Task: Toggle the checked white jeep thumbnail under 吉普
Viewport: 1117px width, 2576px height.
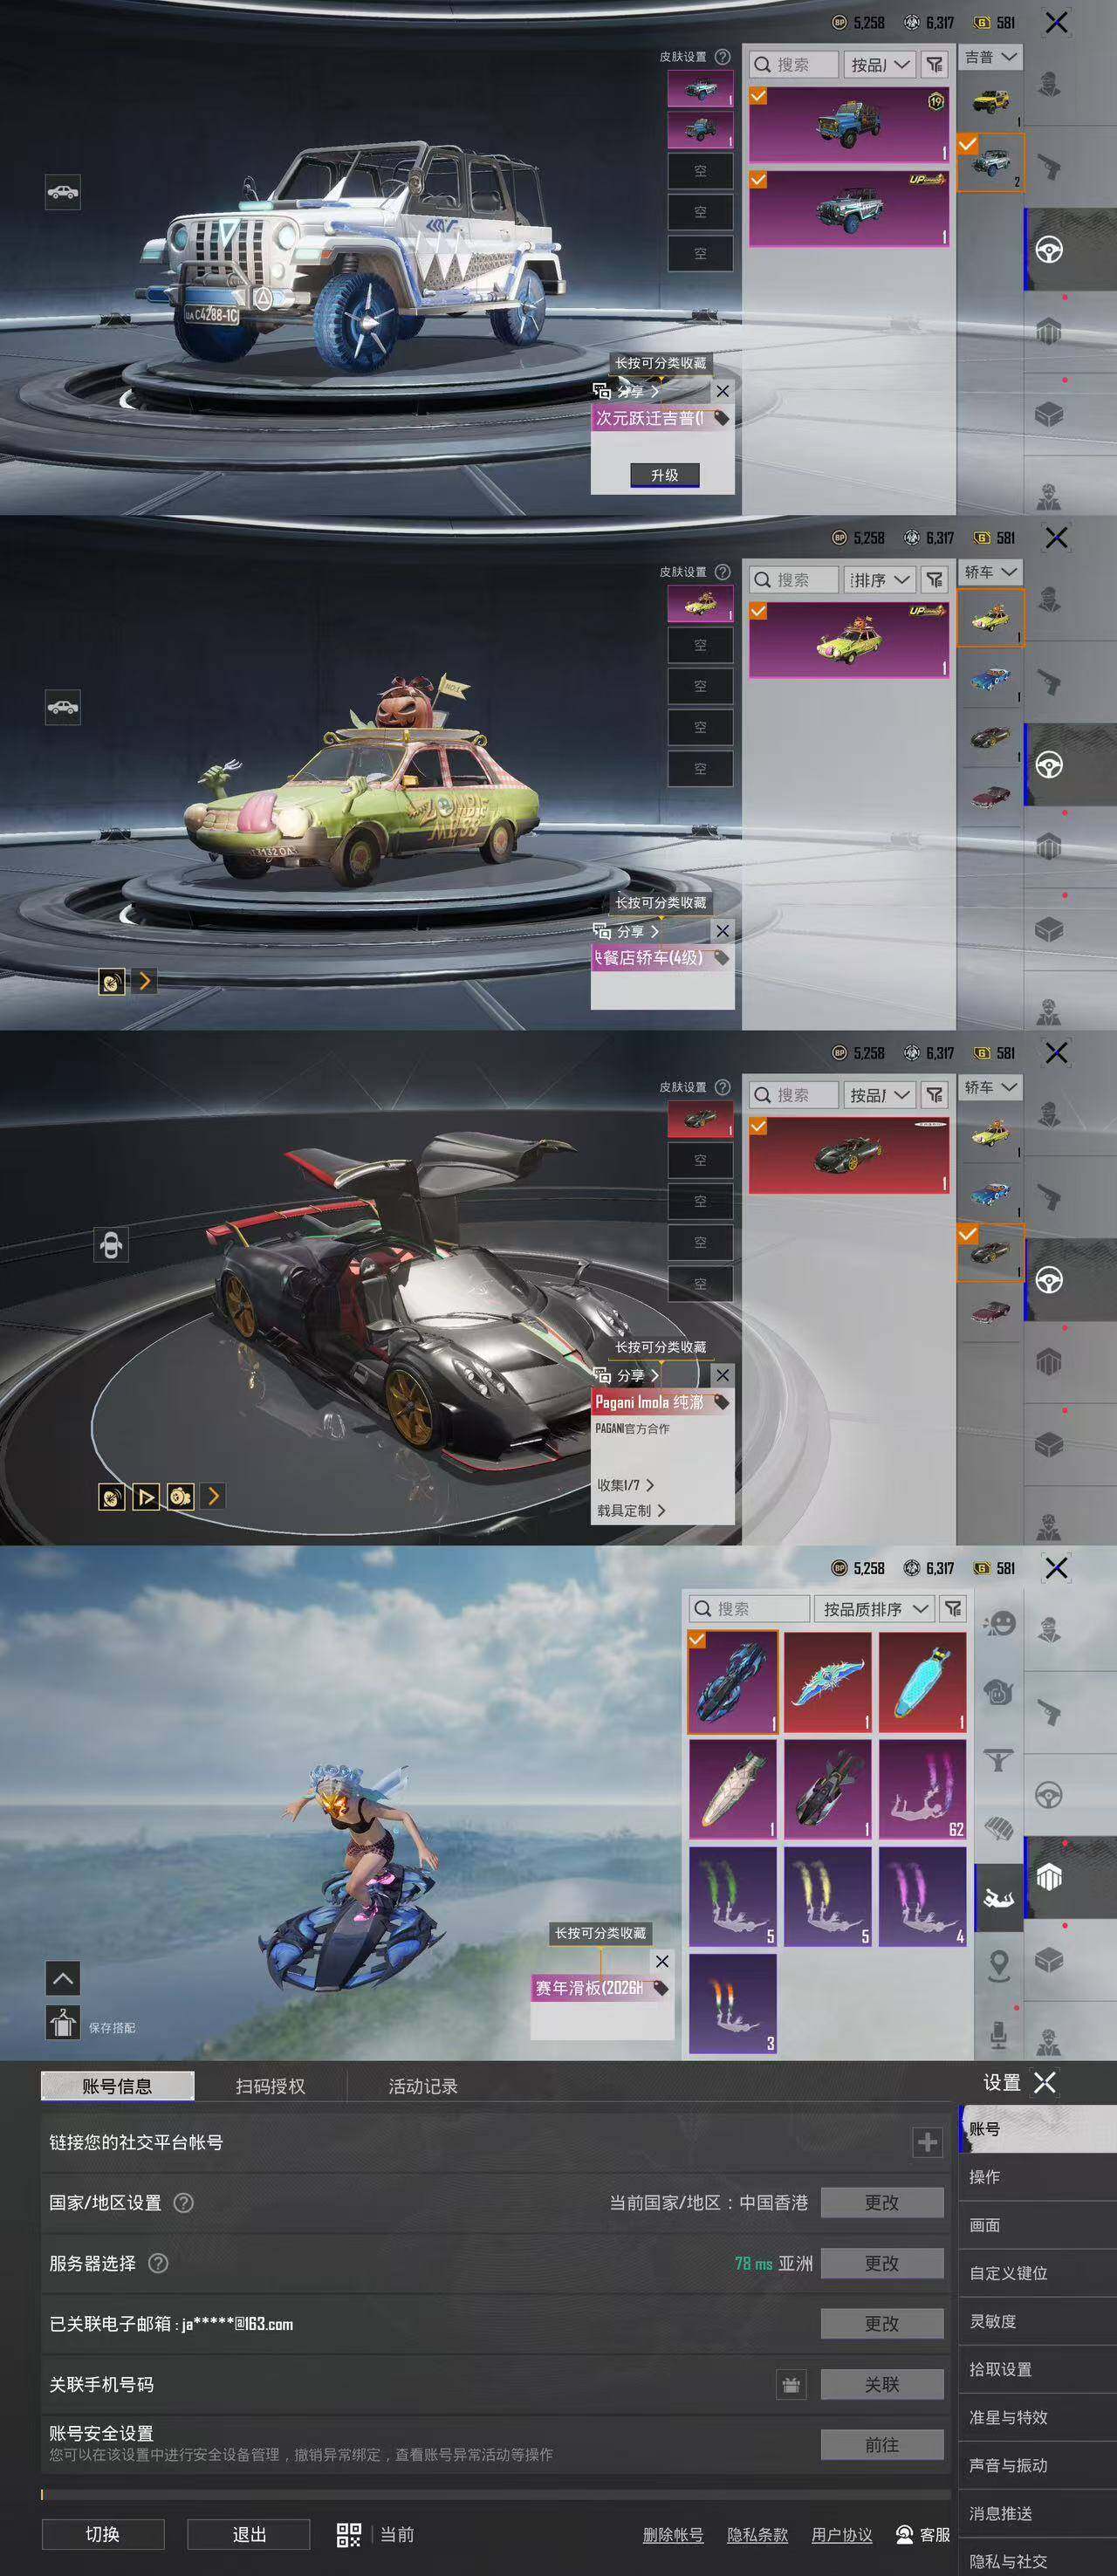Action: 990,162
